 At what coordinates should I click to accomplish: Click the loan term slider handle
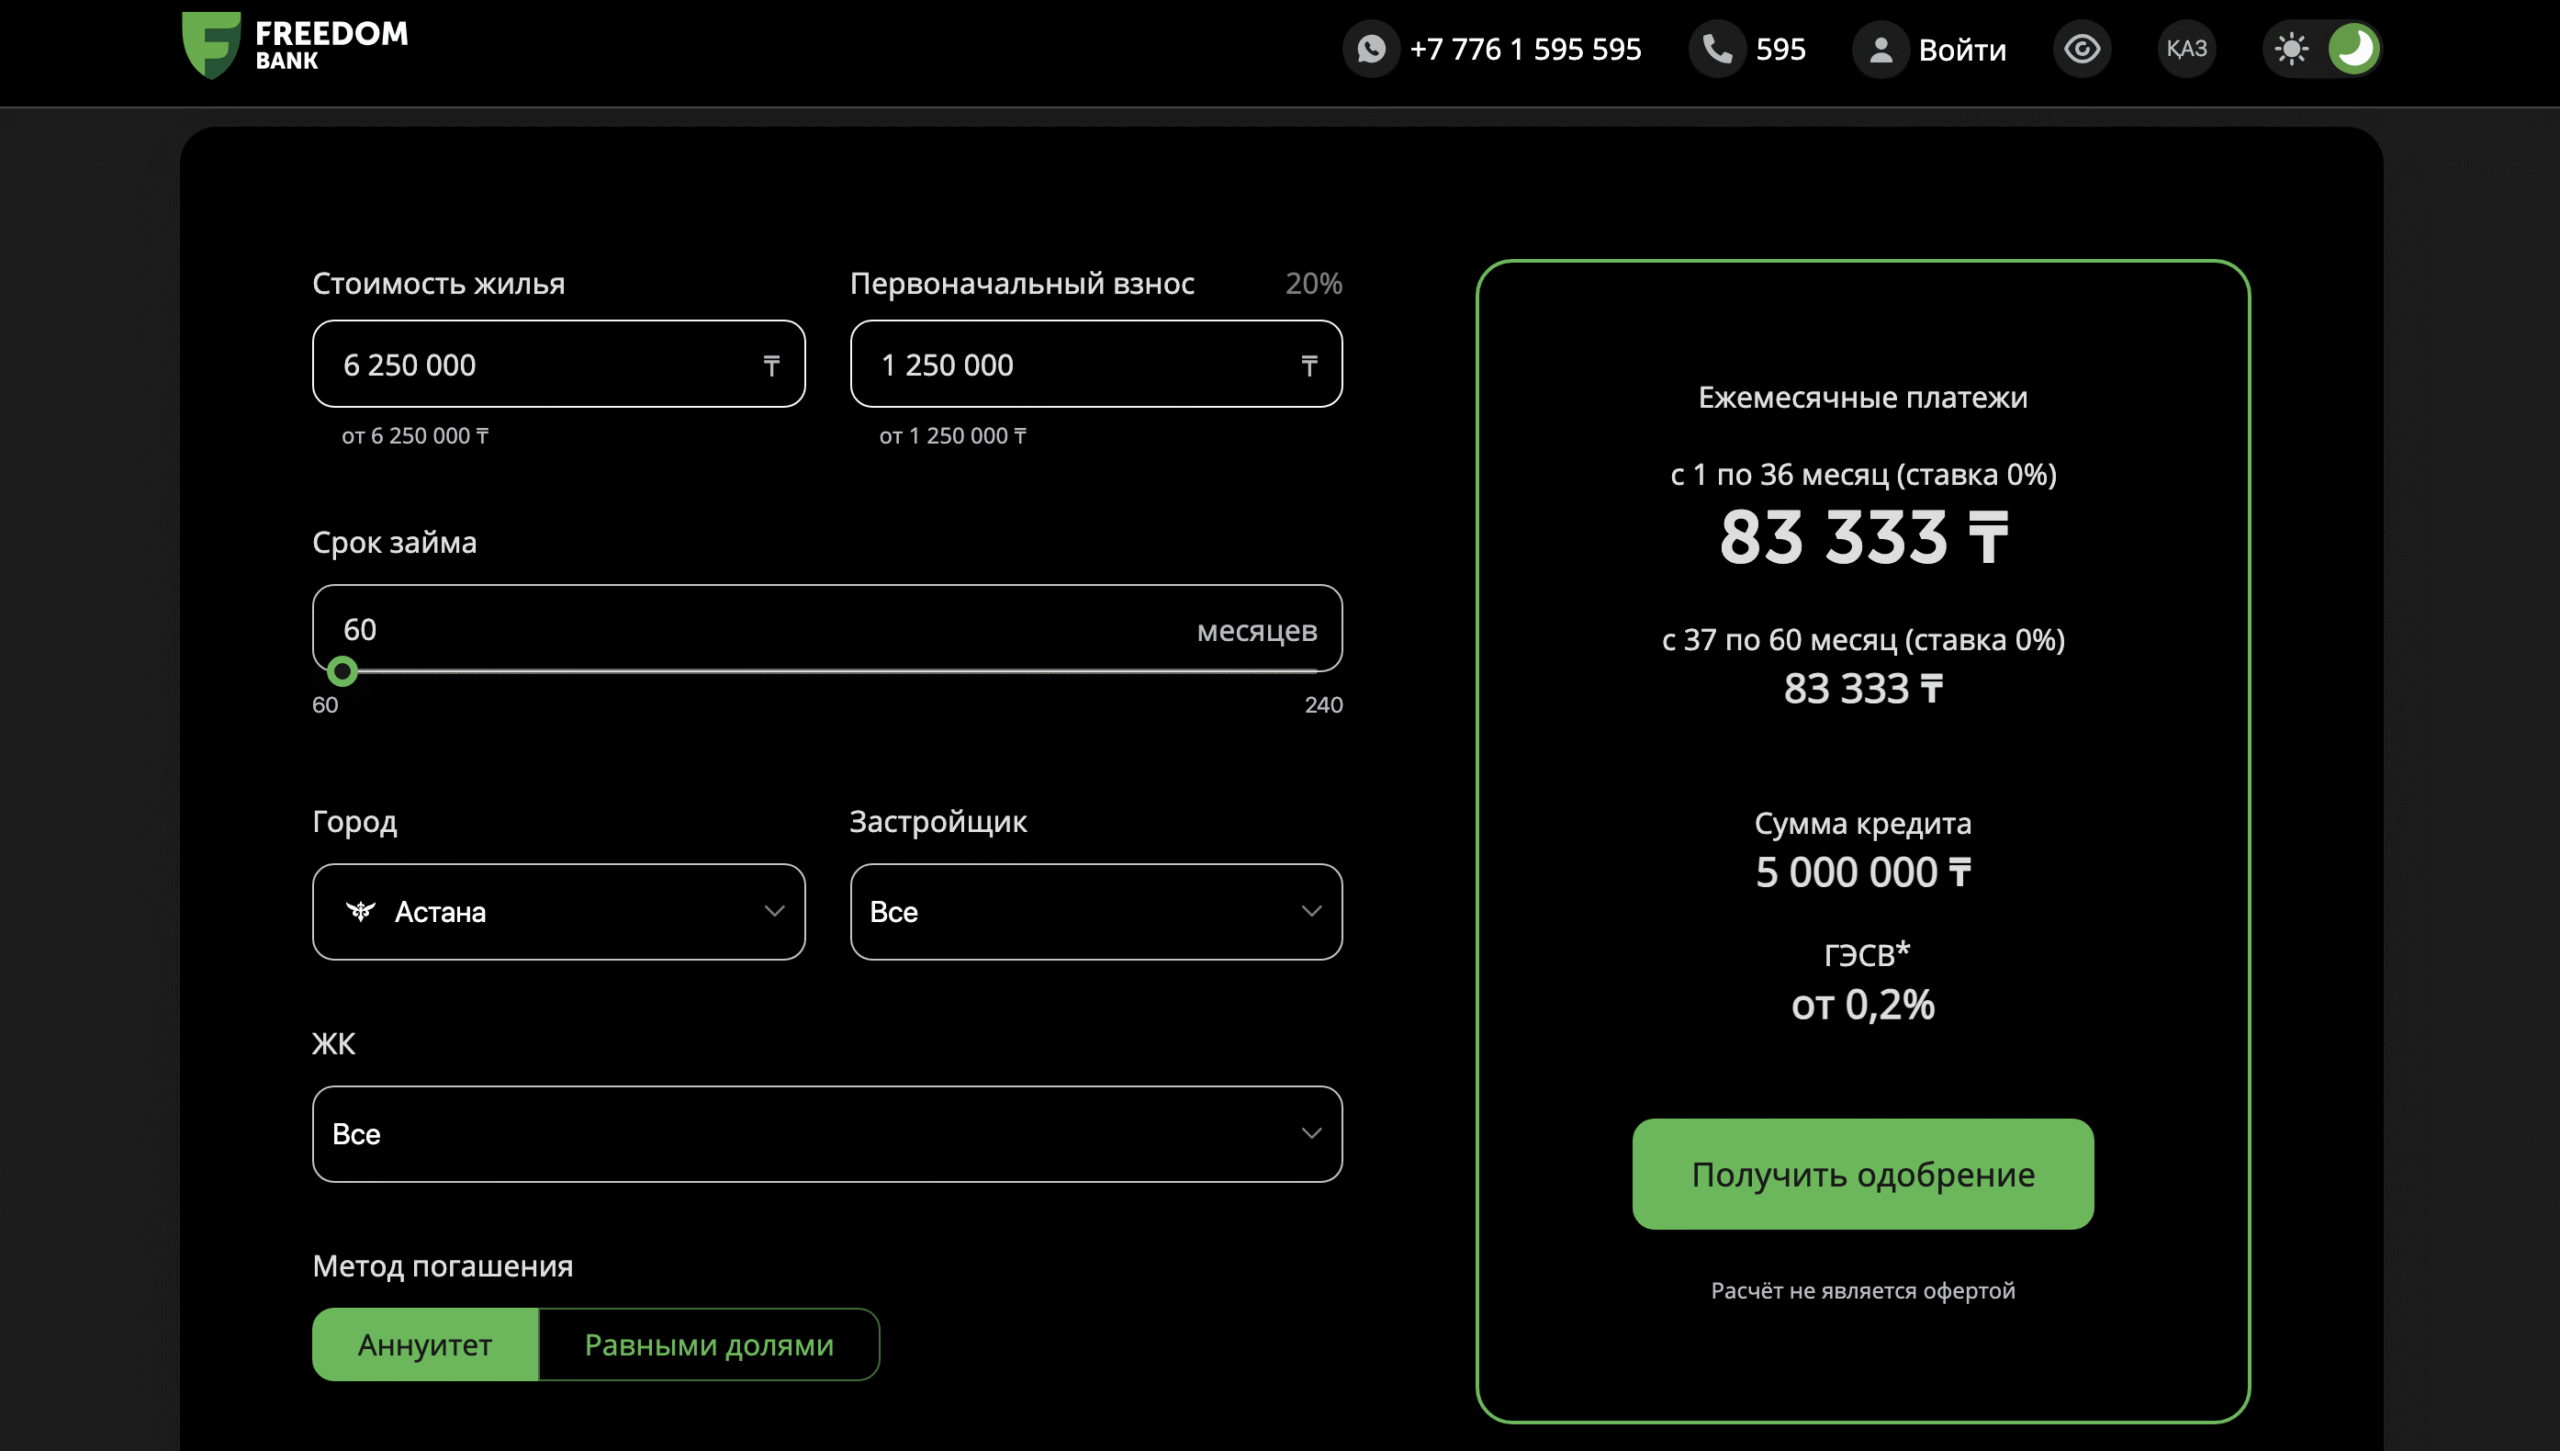(342, 671)
